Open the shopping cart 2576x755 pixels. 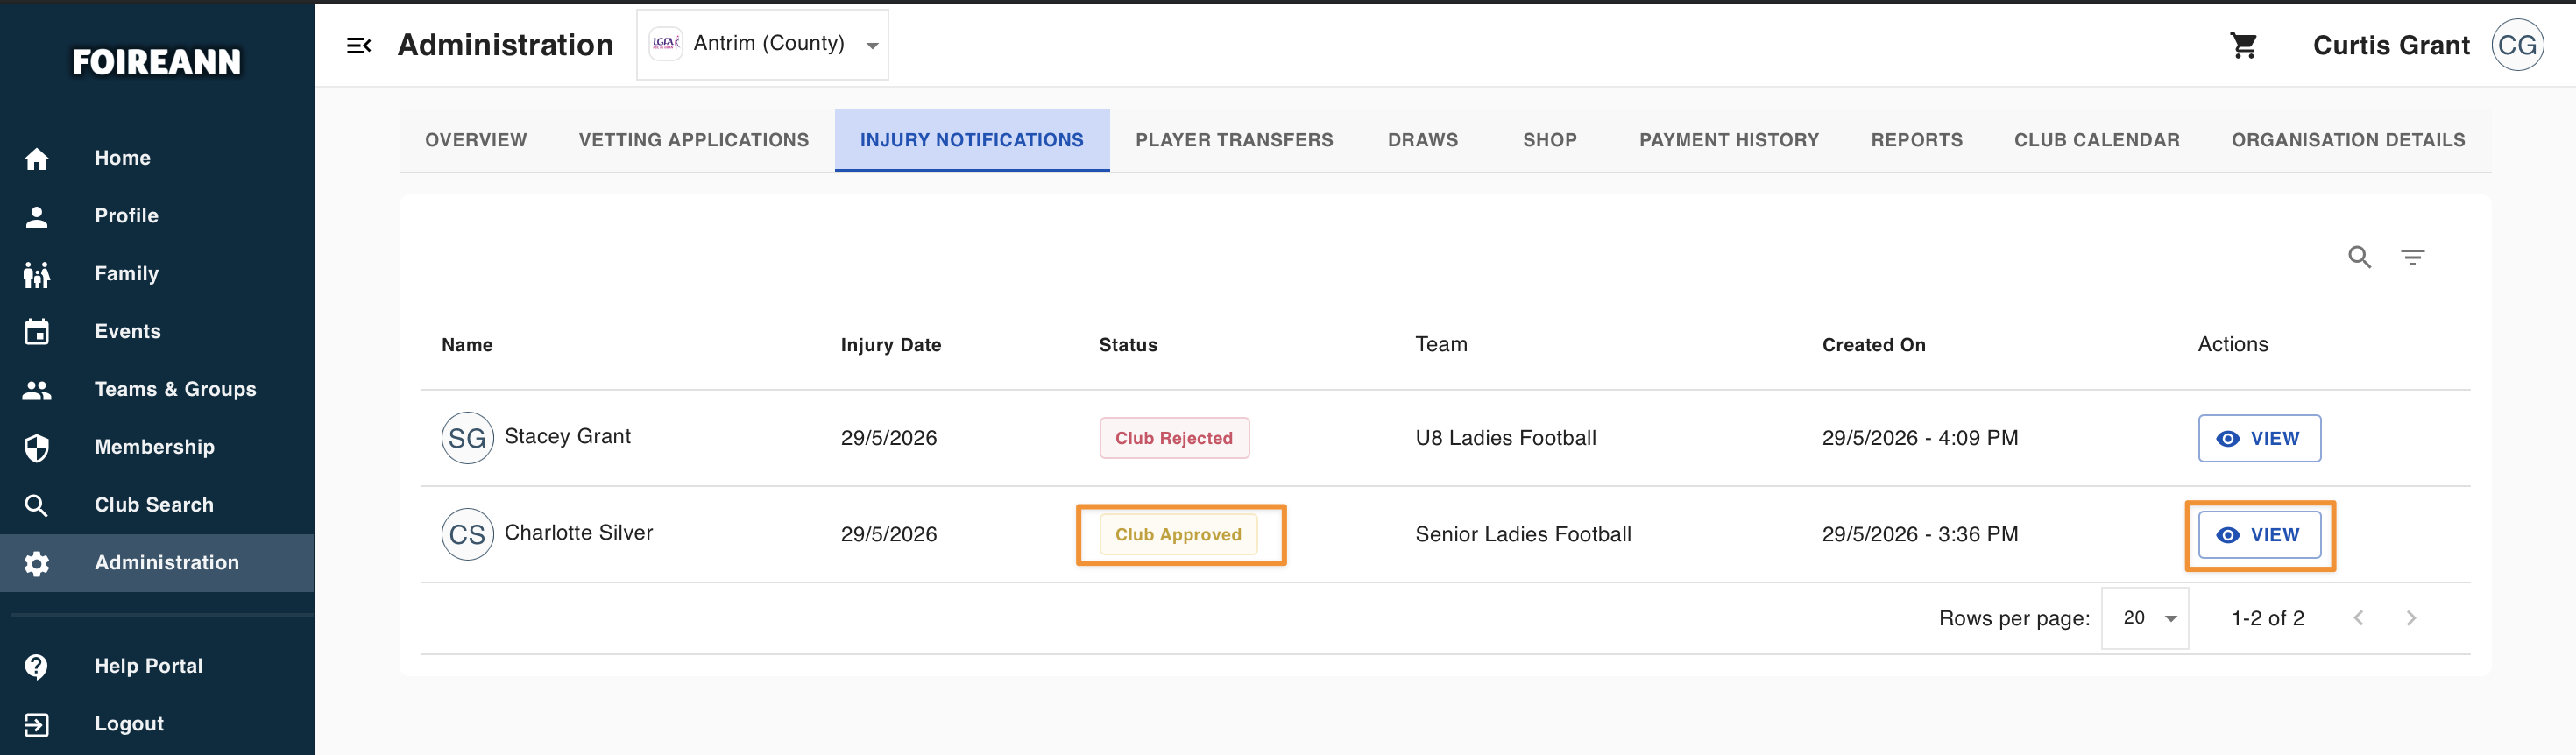point(2243,45)
